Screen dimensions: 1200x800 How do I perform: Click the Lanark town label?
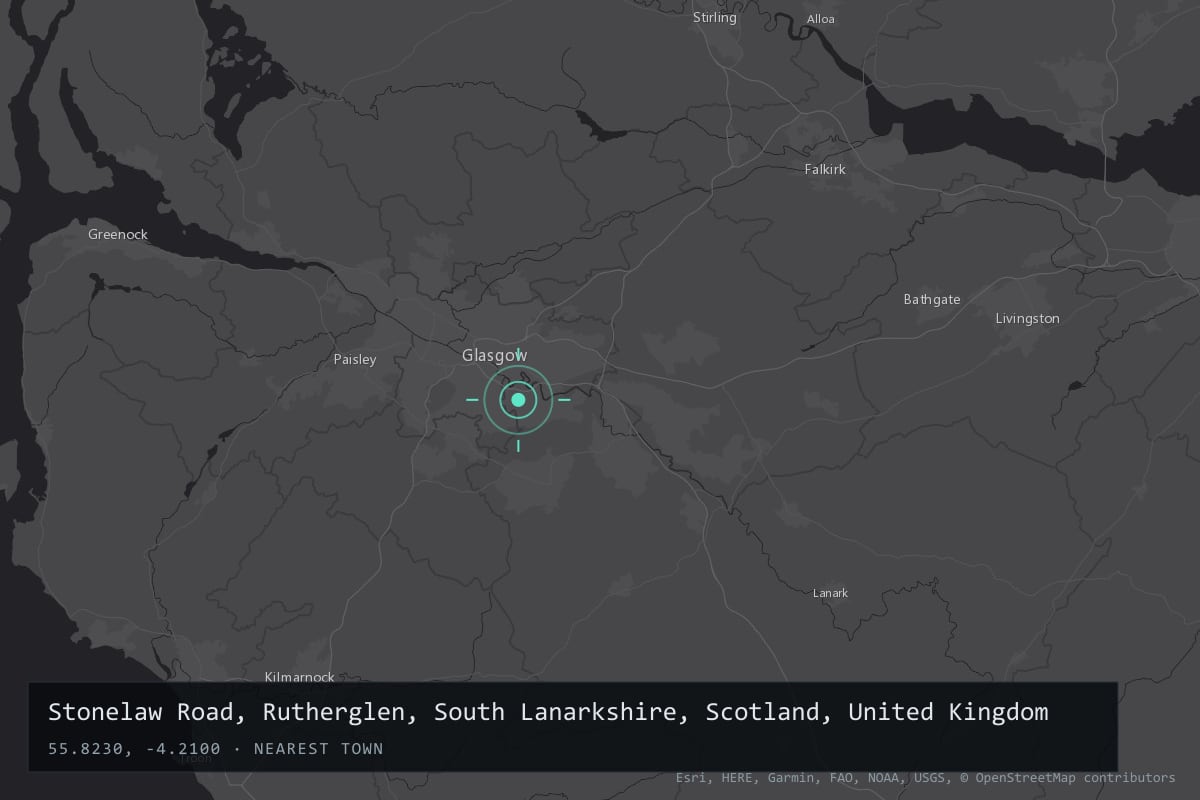tap(830, 593)
